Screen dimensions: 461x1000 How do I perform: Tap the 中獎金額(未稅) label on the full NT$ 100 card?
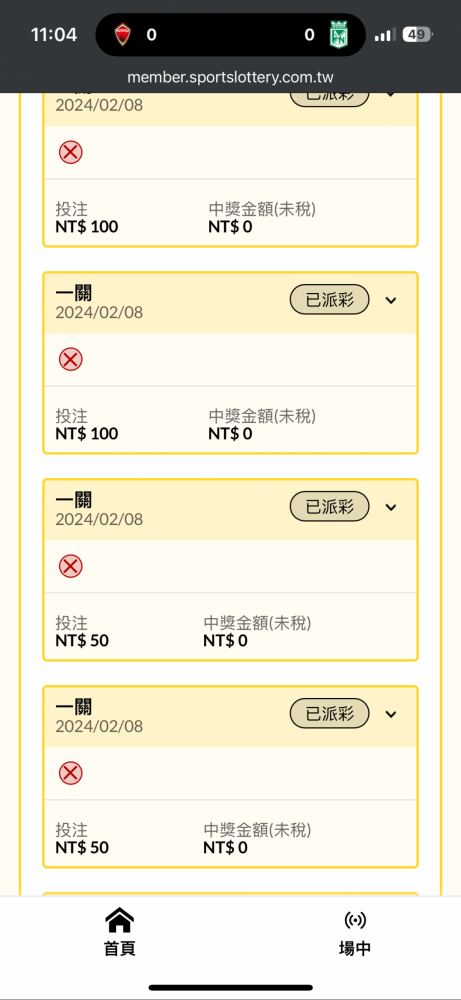click(x=262, y=416)
